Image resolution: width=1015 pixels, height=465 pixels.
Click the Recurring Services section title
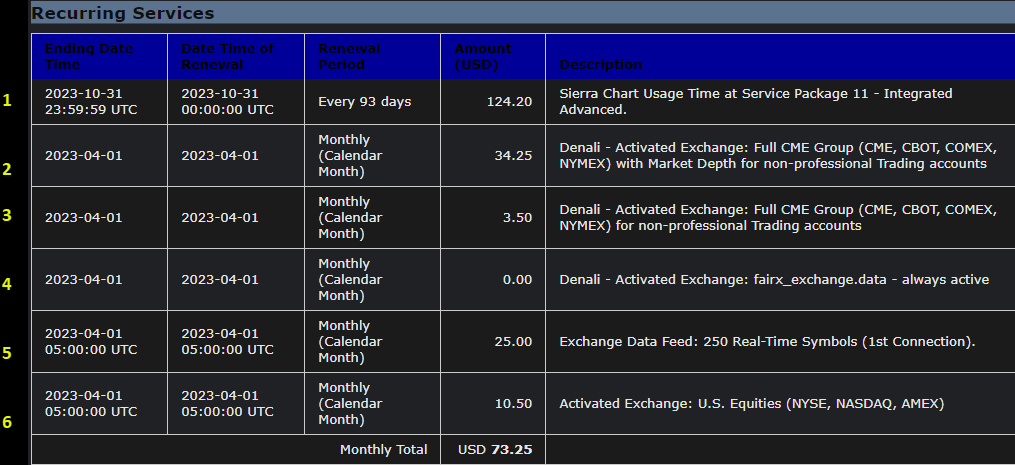click(x=123, y=13)
